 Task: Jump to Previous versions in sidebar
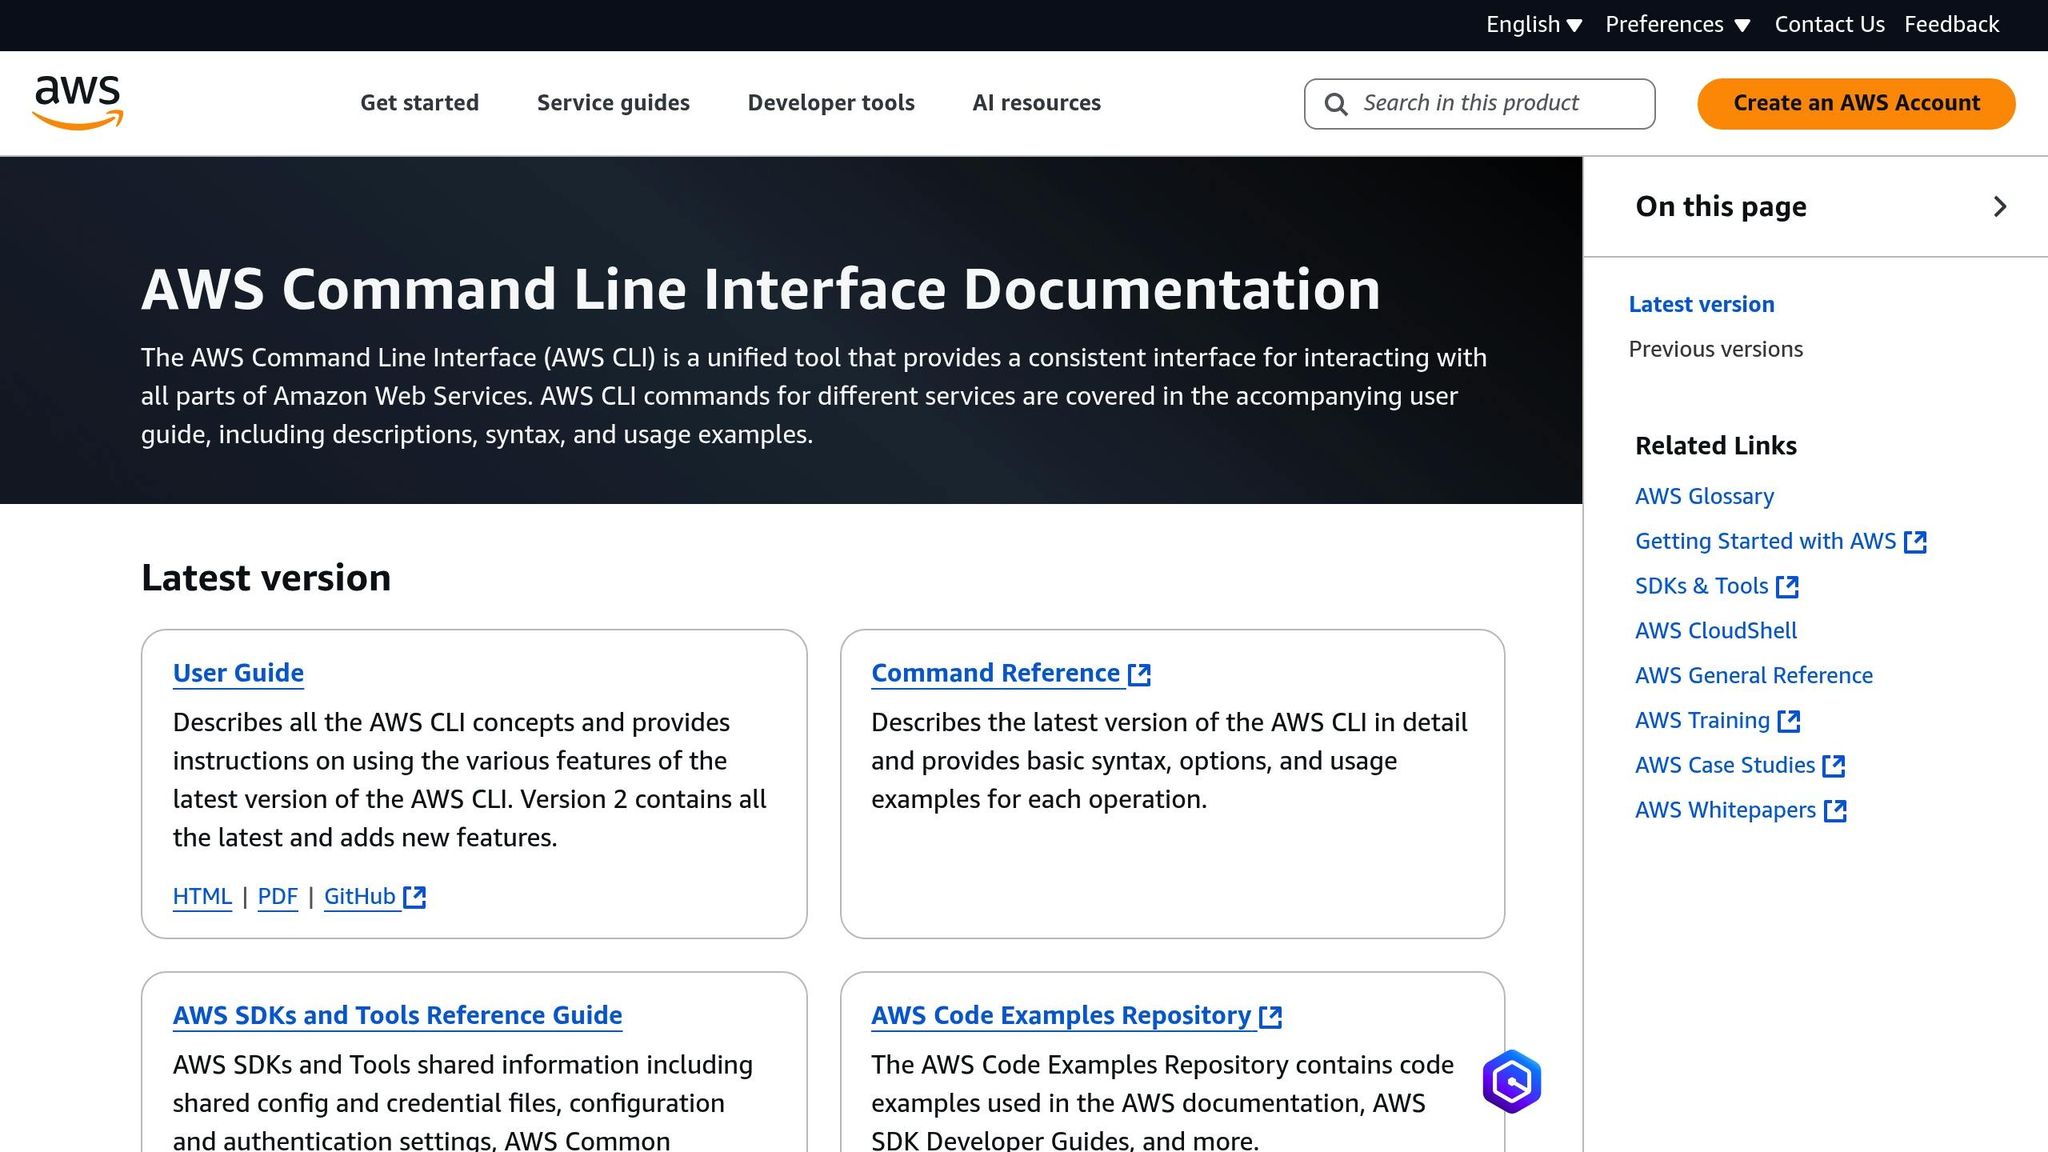click(1715, 350)
